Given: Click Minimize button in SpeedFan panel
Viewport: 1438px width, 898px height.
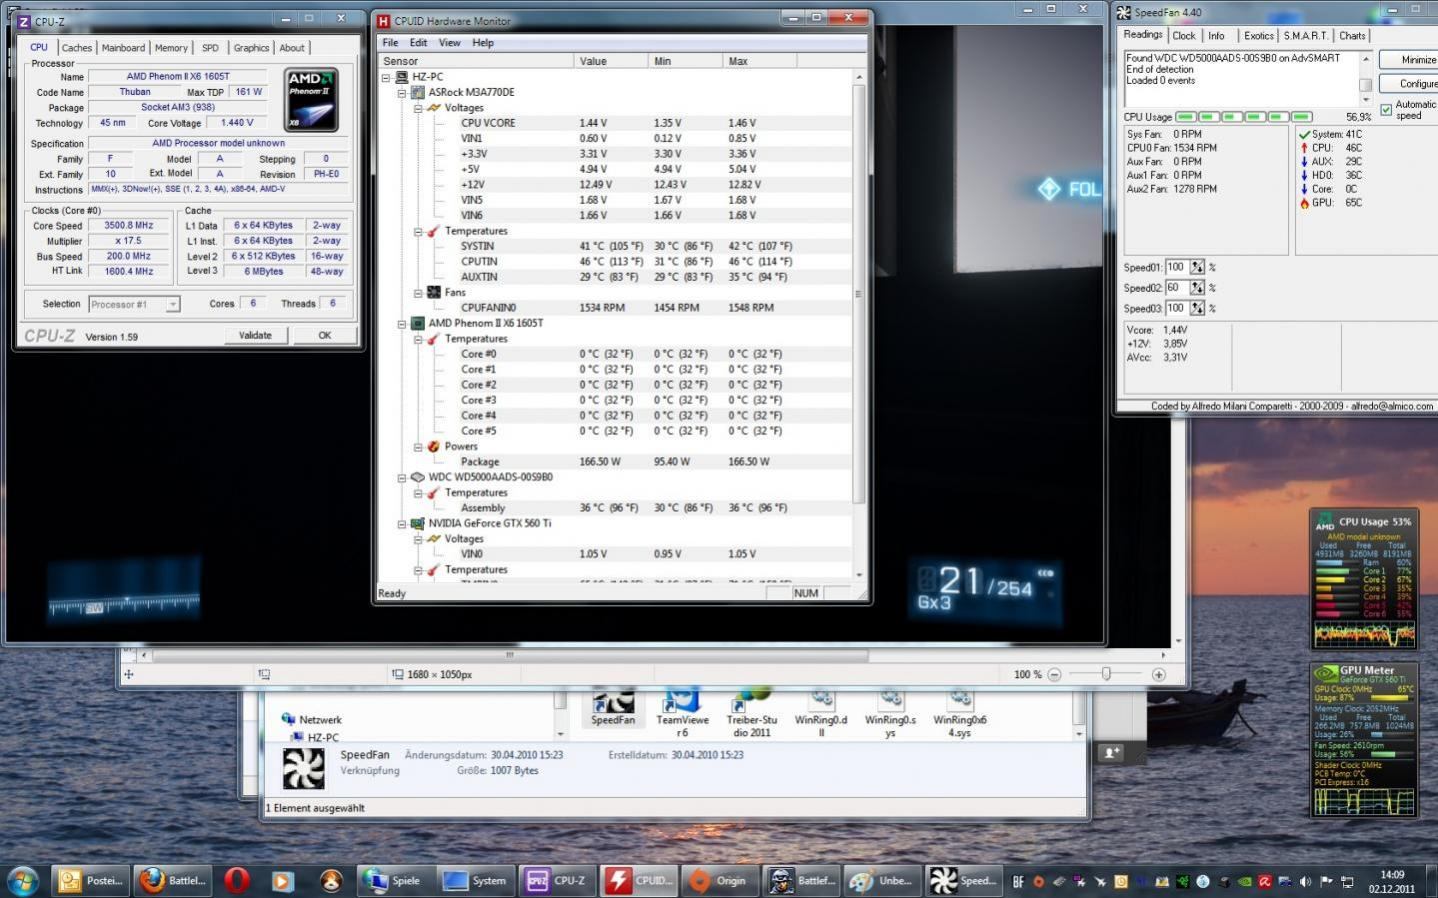Looking at the screenshot, I should coord(1410,60).
